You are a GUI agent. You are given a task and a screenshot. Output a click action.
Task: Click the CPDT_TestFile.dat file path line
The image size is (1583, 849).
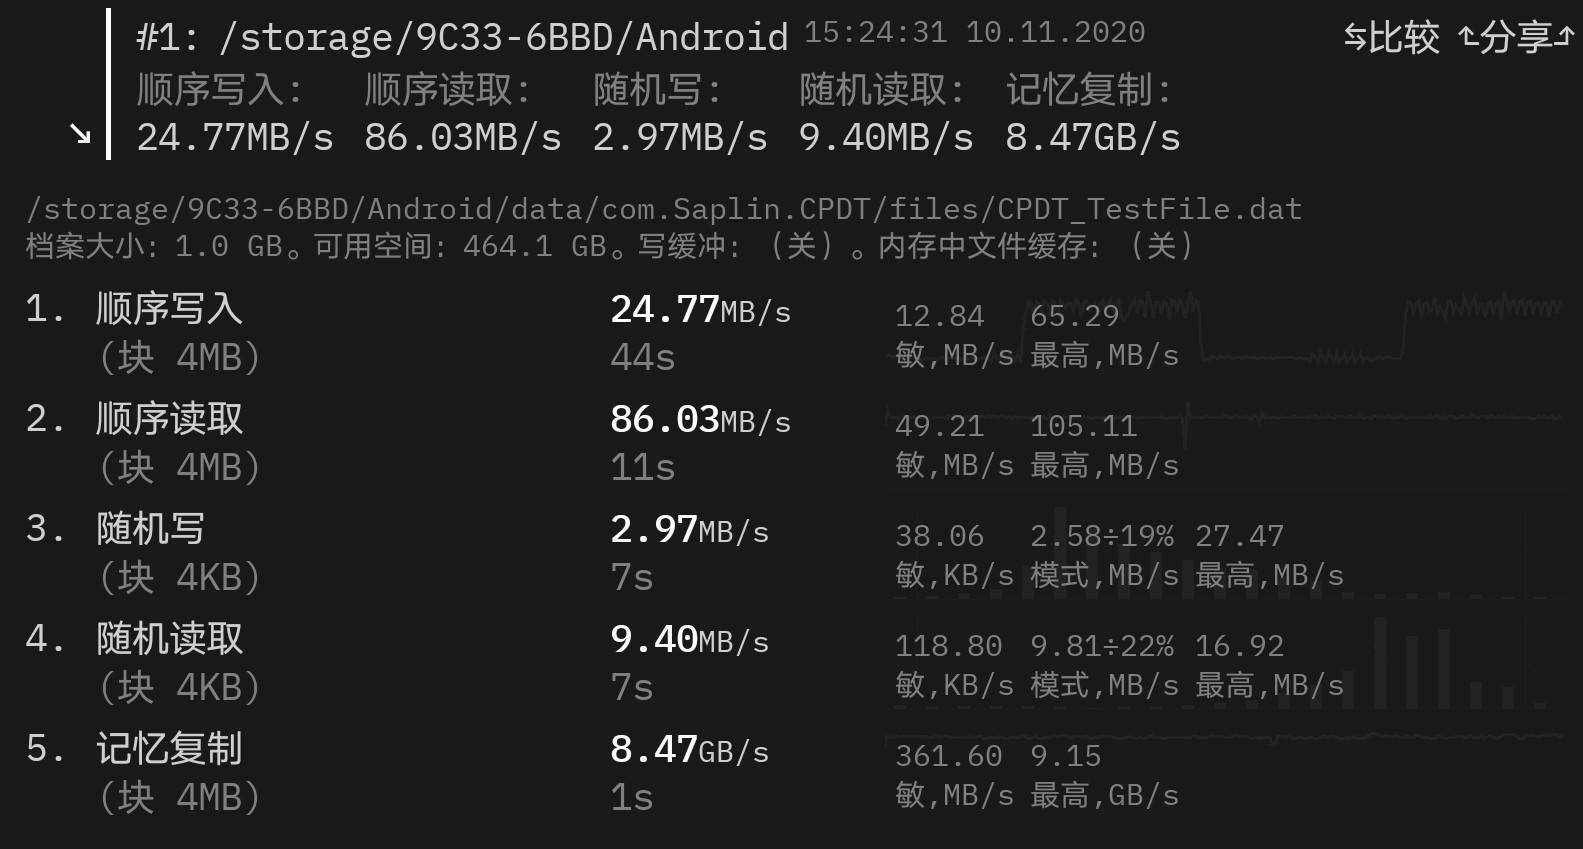(664, 209)
